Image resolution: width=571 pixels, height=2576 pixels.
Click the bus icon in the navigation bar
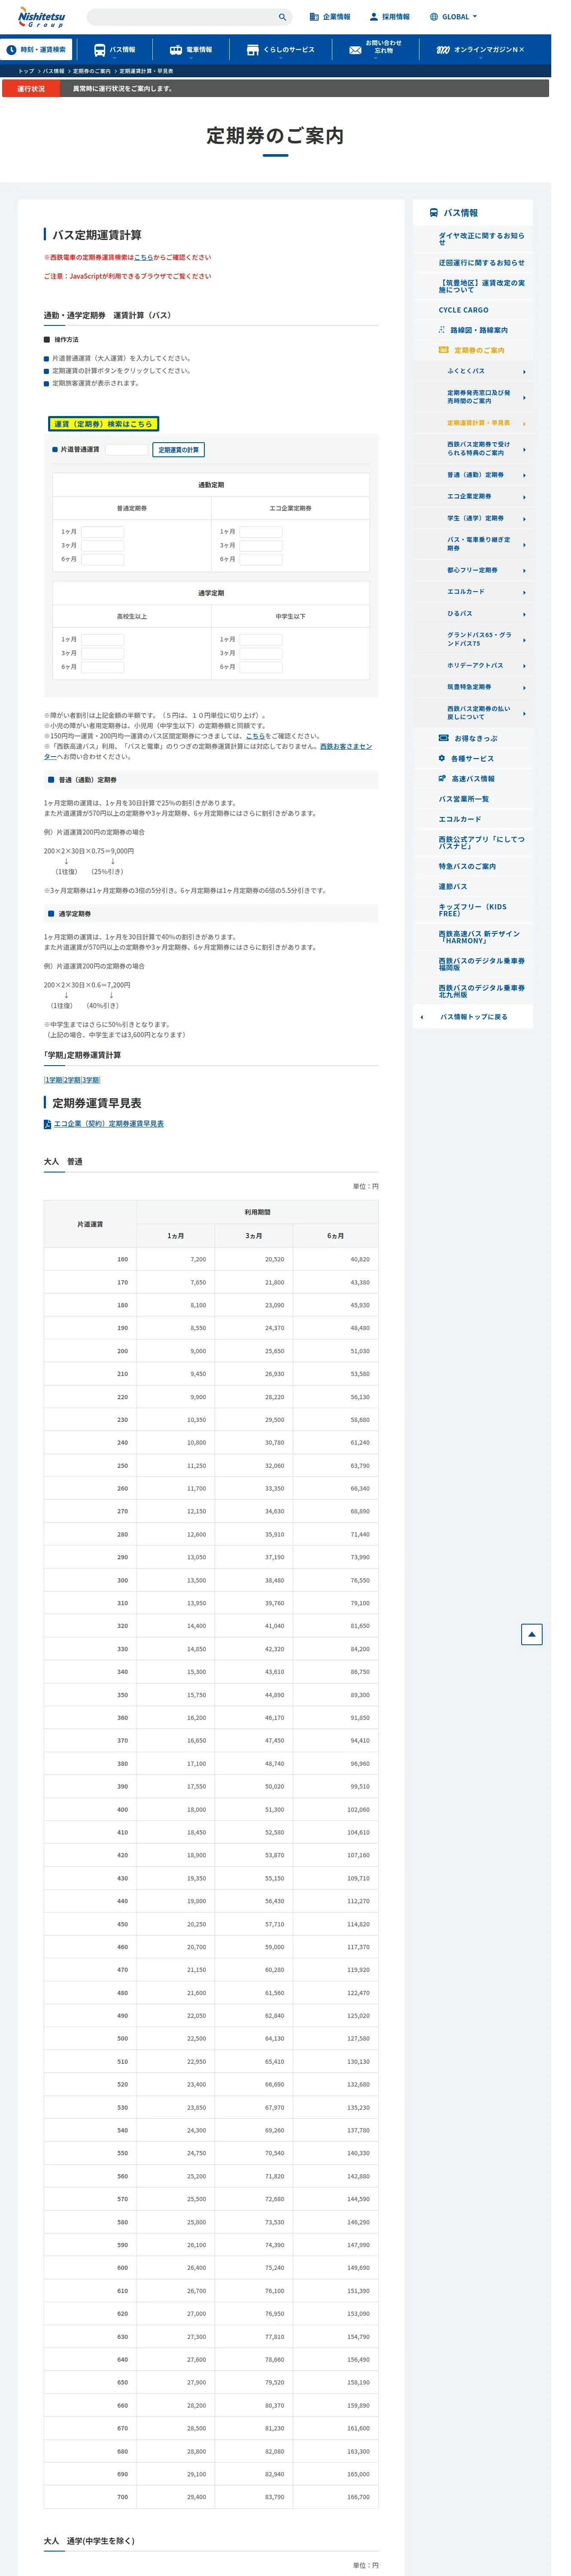pyautogui.click(x=100, y=49)
